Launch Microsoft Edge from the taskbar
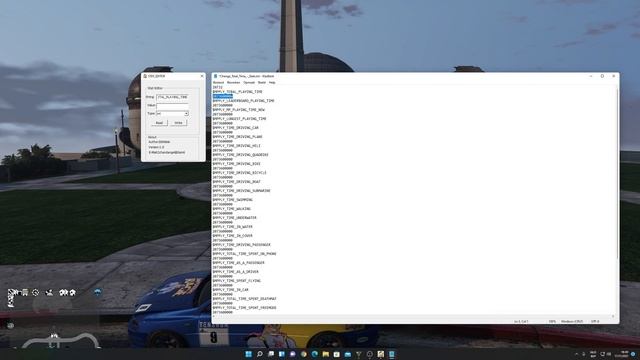Image resolution: width=640 pixels, height=360 pixels. point(315,354)
